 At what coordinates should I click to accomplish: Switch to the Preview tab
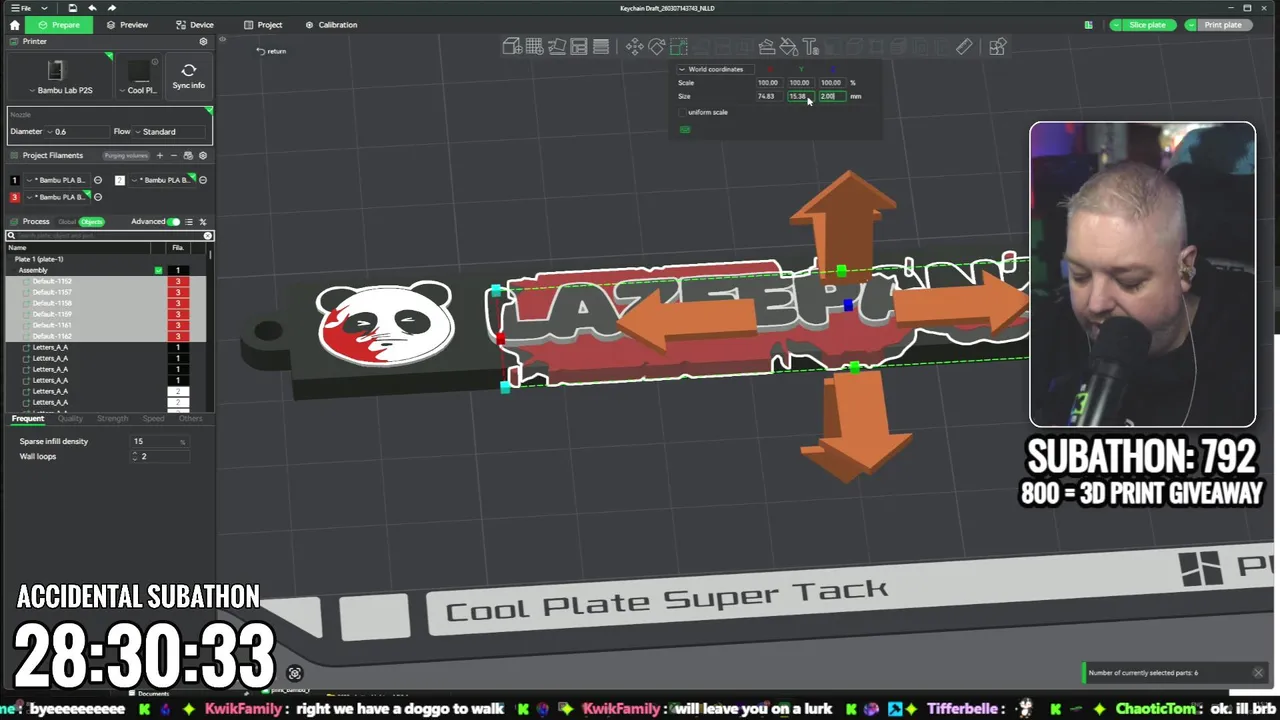pos(127,25)
